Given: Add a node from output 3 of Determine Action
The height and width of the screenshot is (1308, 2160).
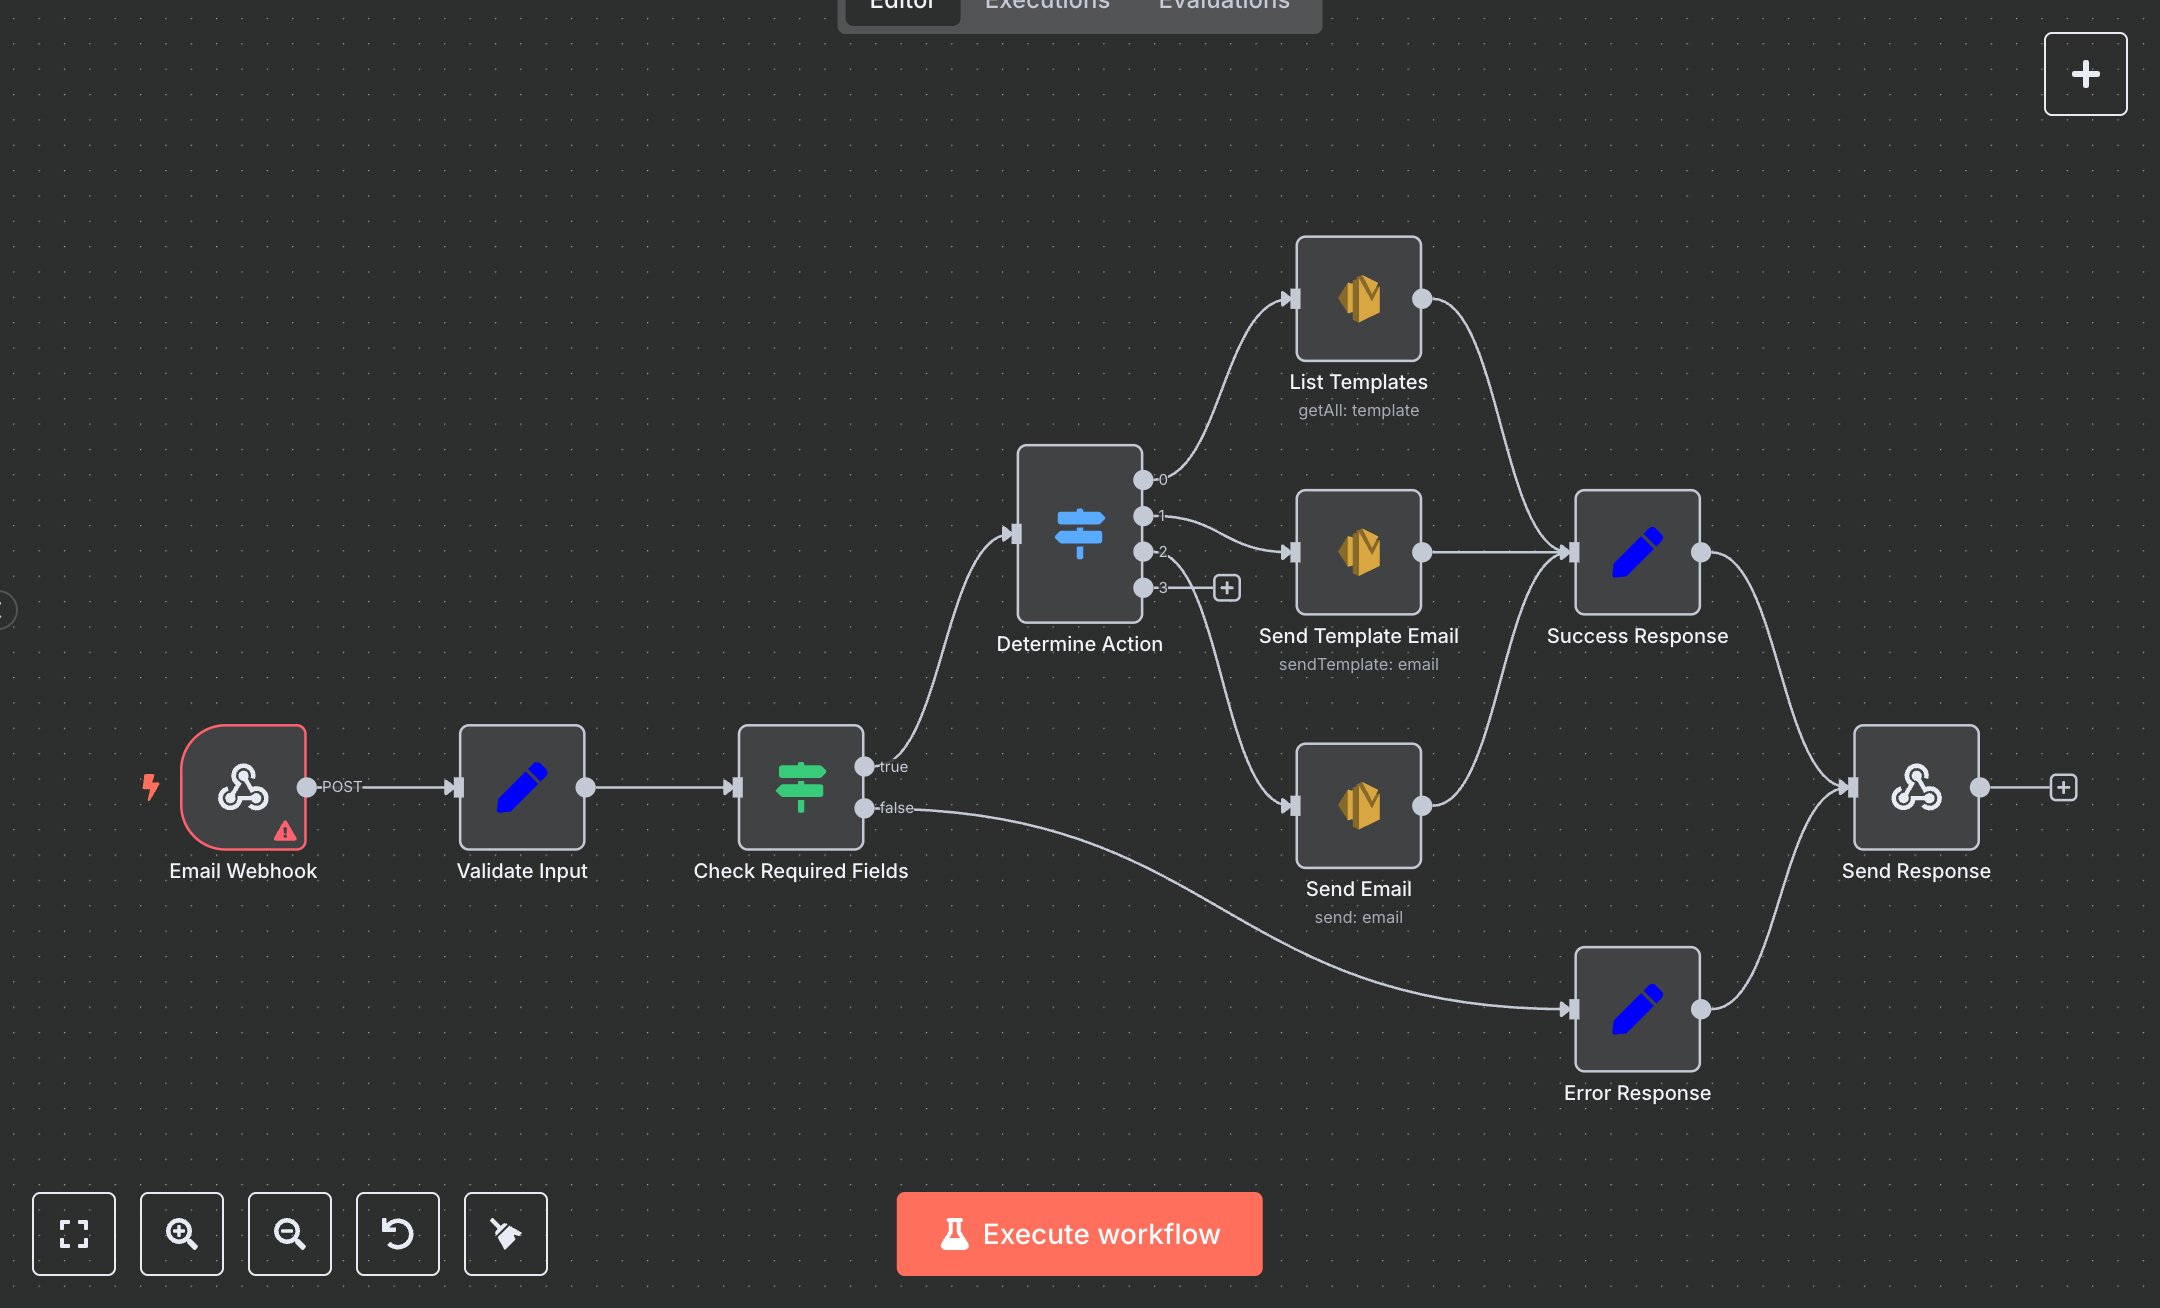Looking at the screenshot, I should (x=1226, y=588).
